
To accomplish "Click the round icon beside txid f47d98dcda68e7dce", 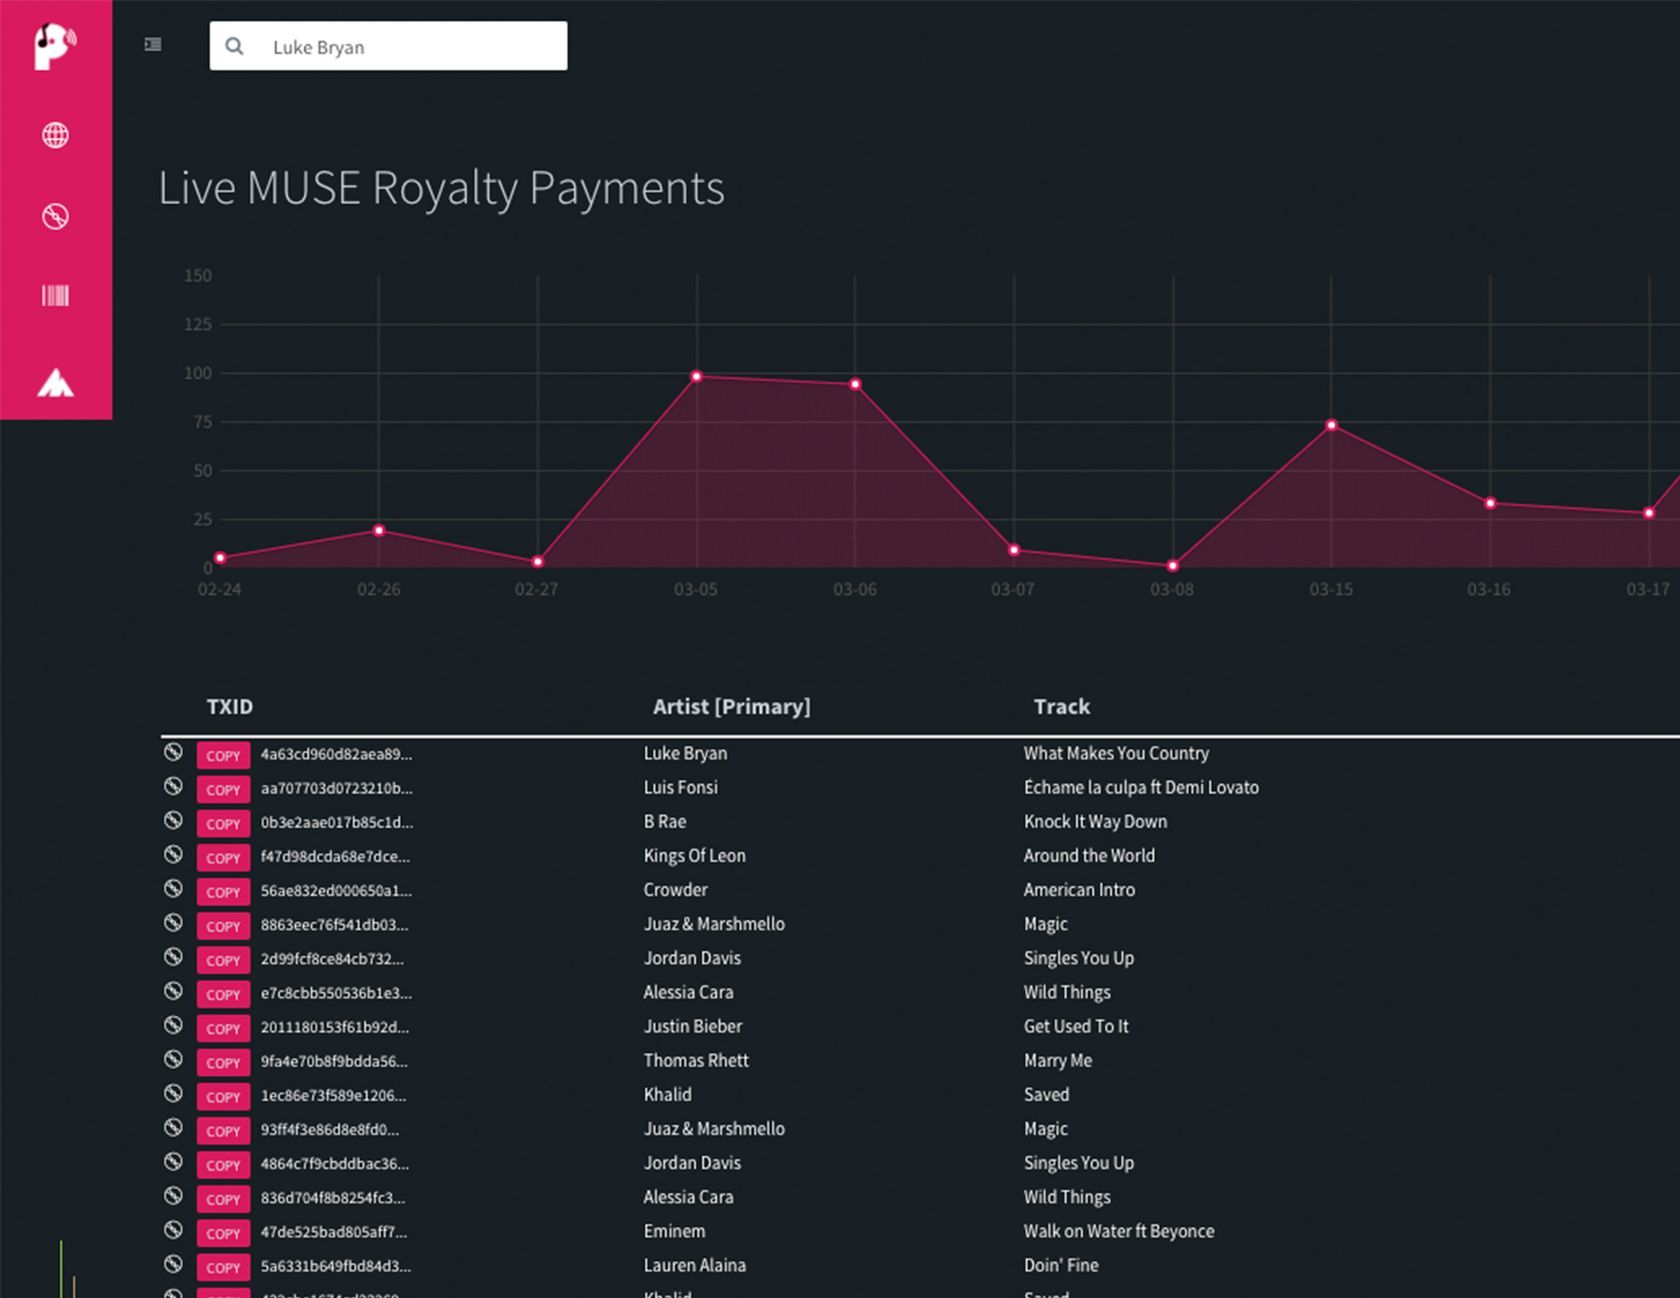I will 173,854.
